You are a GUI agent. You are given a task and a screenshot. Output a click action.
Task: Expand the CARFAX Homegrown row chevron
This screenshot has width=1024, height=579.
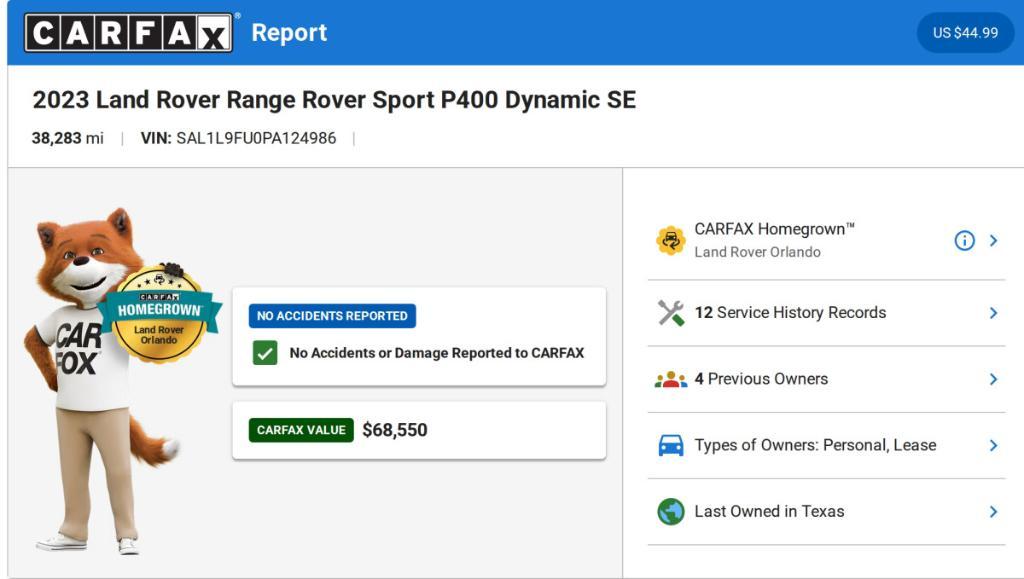coord(993,240)
